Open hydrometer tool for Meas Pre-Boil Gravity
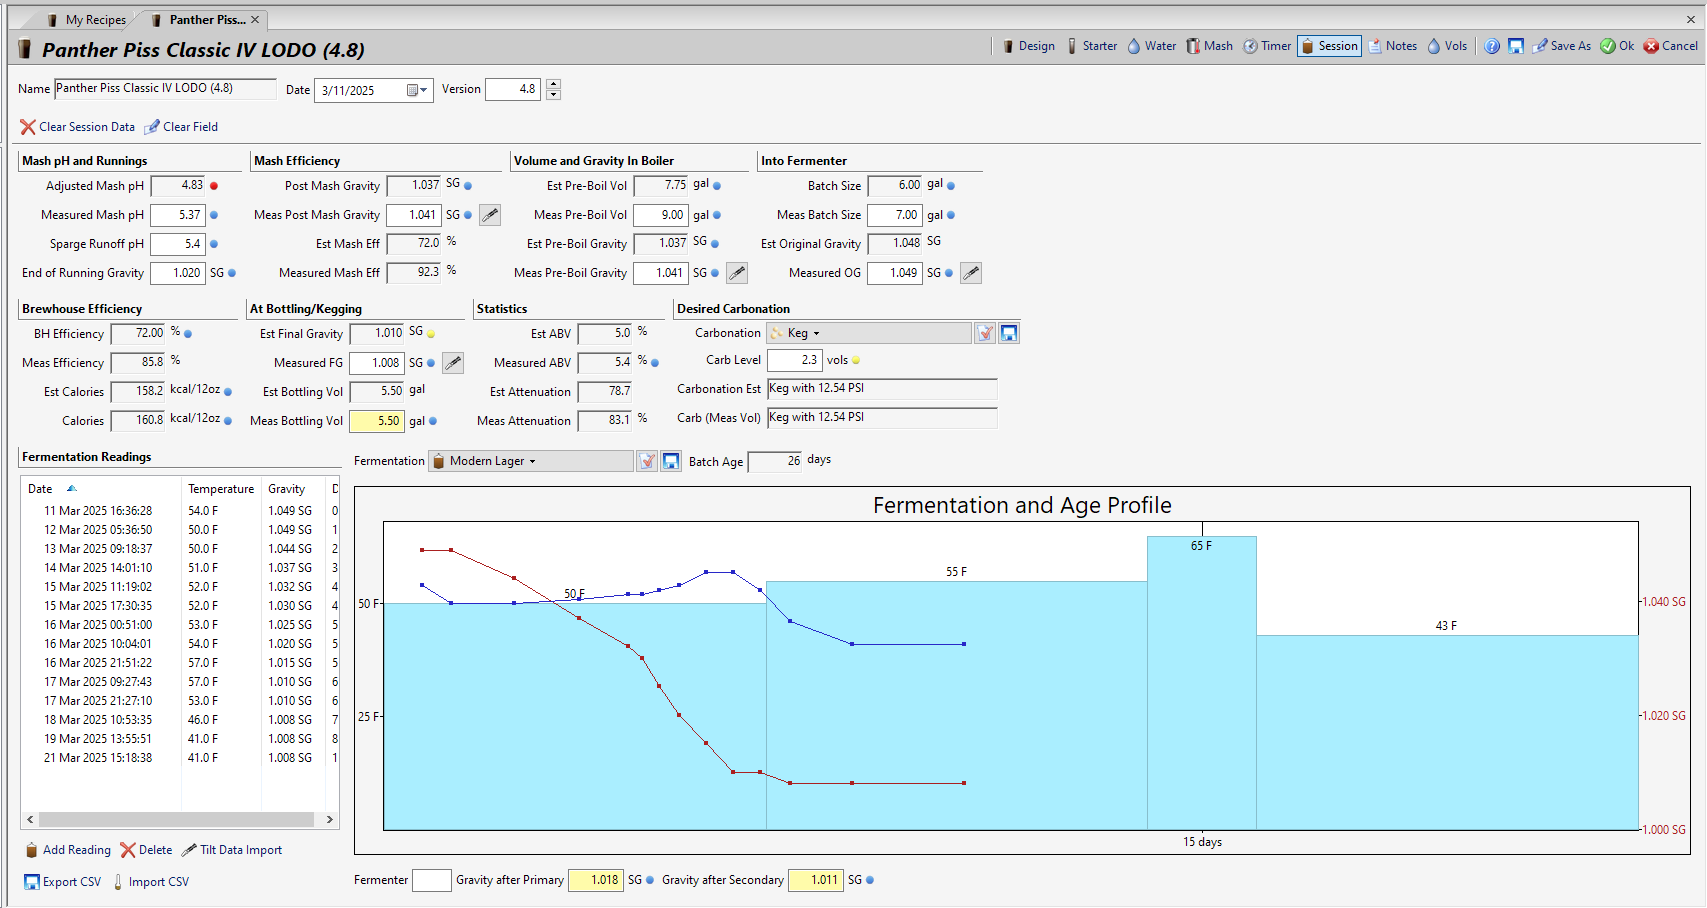This screenshot has width=1707, height=908. click(x=737, y=273)
